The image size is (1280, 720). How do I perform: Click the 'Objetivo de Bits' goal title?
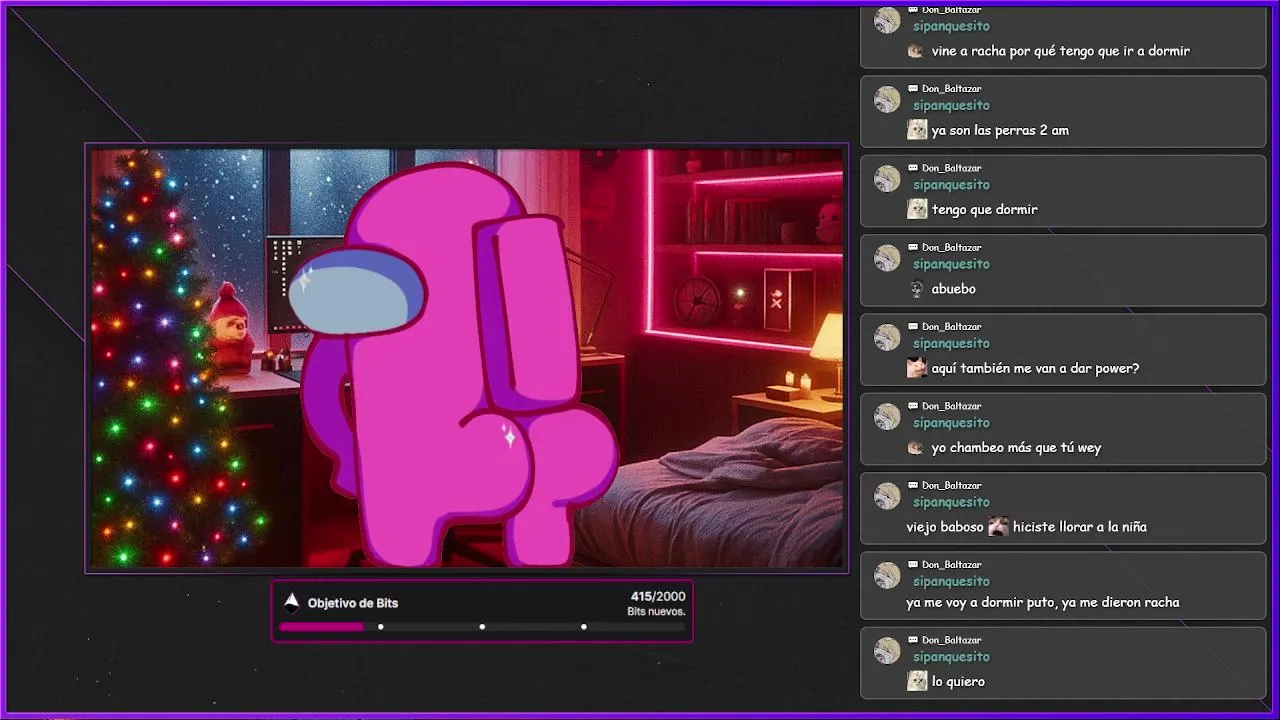353,603
